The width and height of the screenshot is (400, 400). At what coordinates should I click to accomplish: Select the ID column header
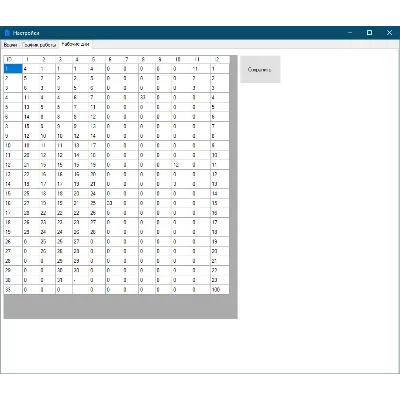tap(13, 59)
